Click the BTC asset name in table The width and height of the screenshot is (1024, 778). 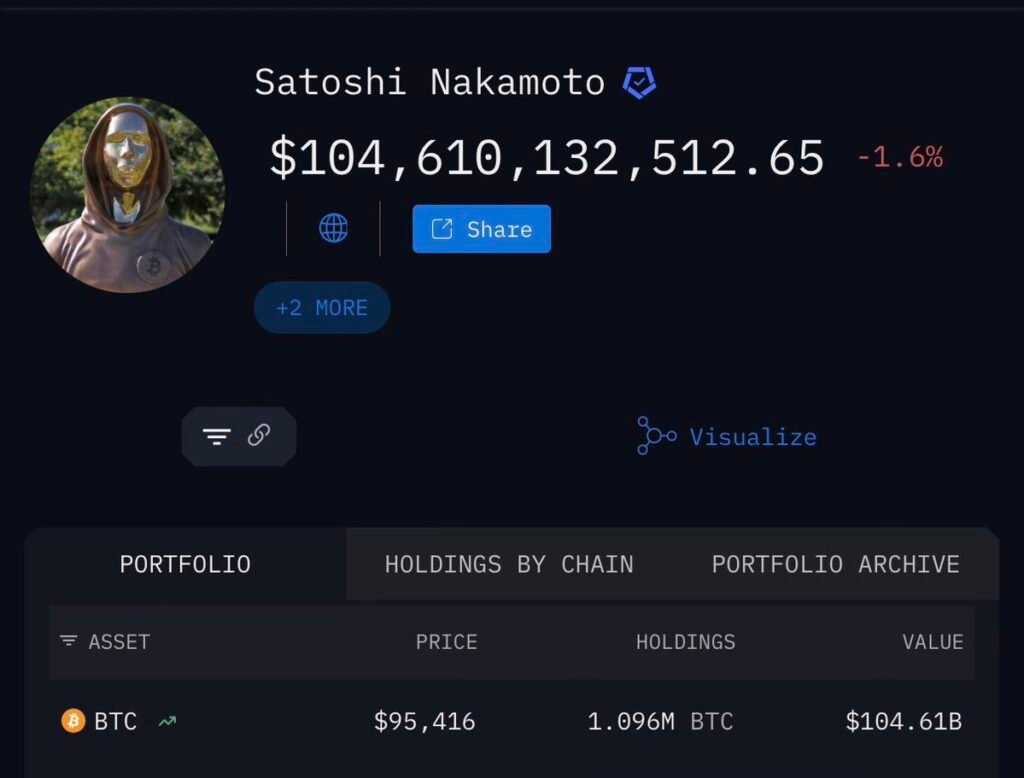pyautogui.click(x=115, y=721)
